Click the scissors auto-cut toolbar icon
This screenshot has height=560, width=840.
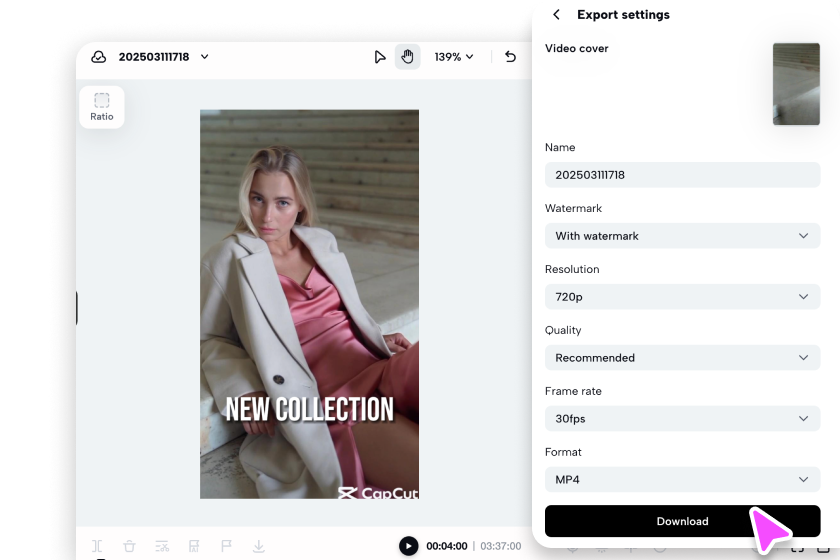(162, 546)
